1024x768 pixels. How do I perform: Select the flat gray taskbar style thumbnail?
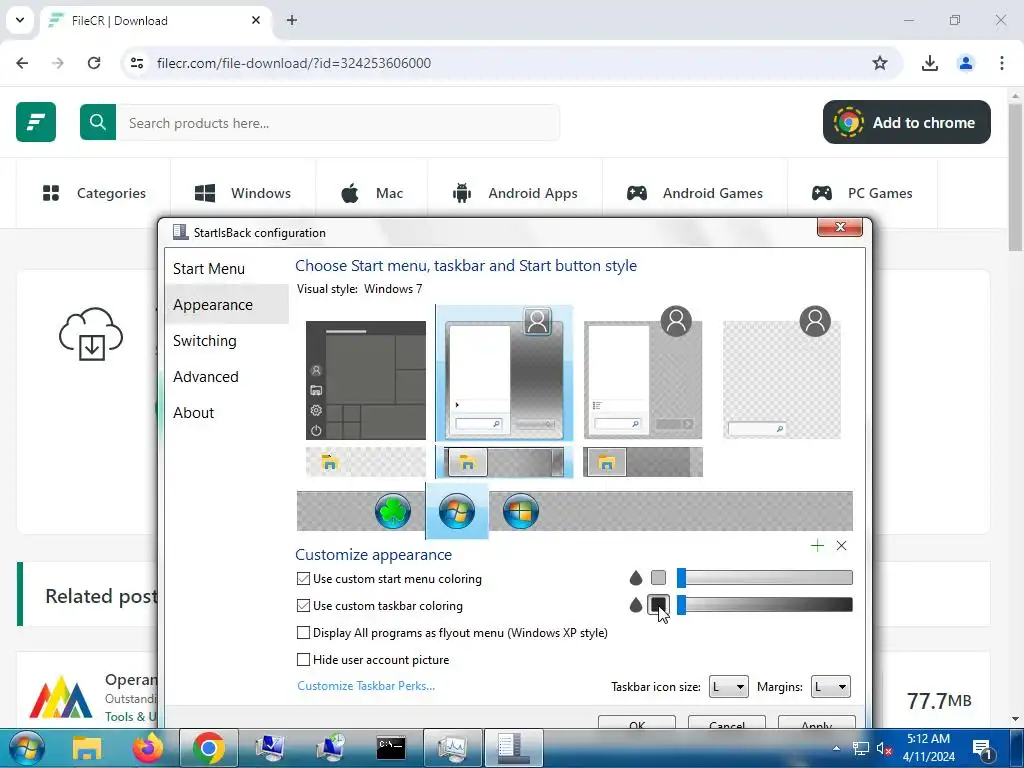643,462
